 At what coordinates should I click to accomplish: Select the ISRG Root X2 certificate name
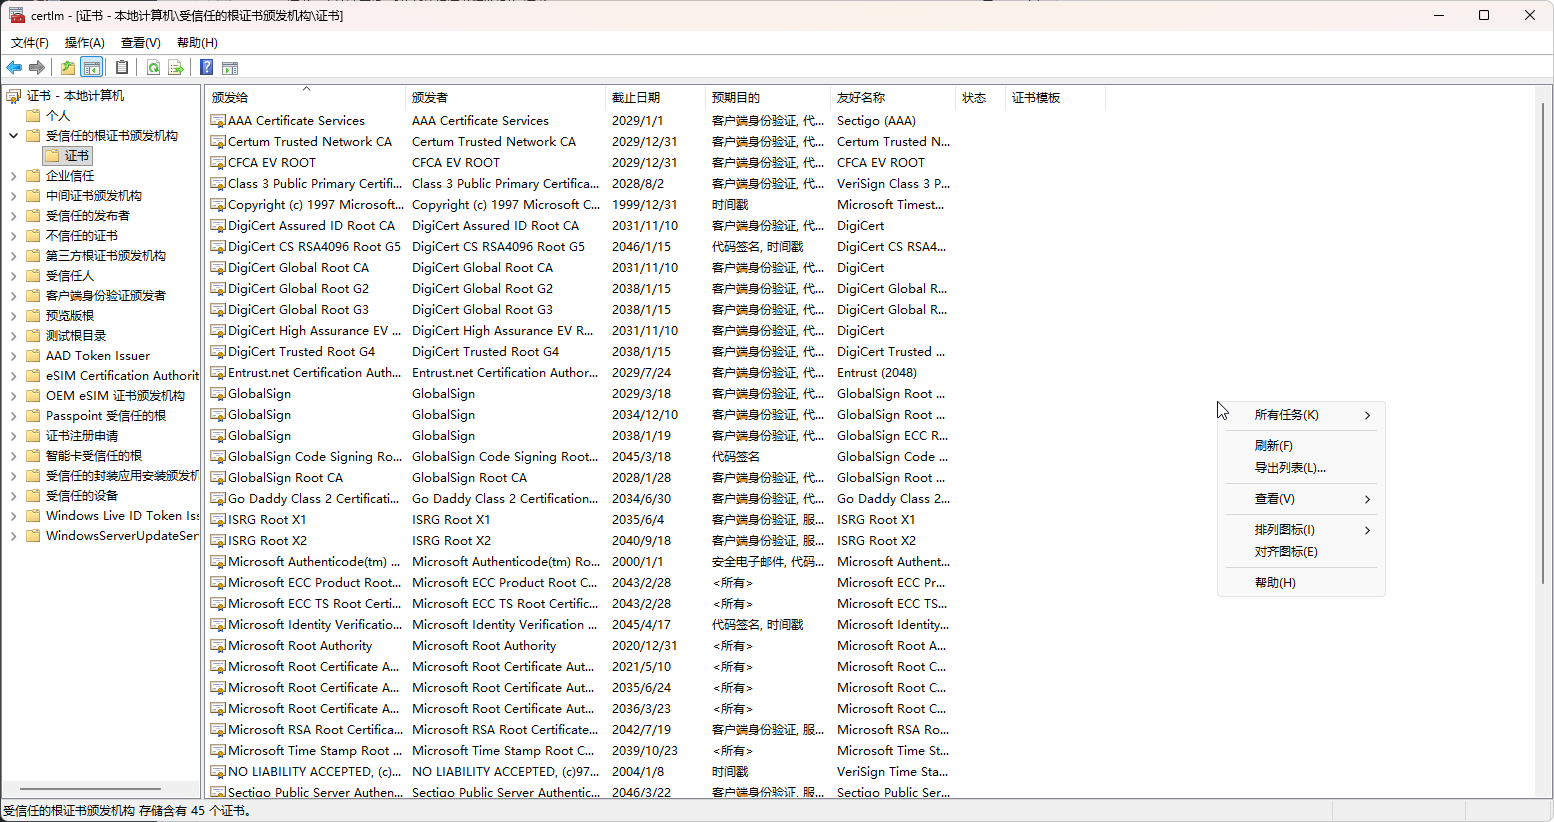click(267, 541)
